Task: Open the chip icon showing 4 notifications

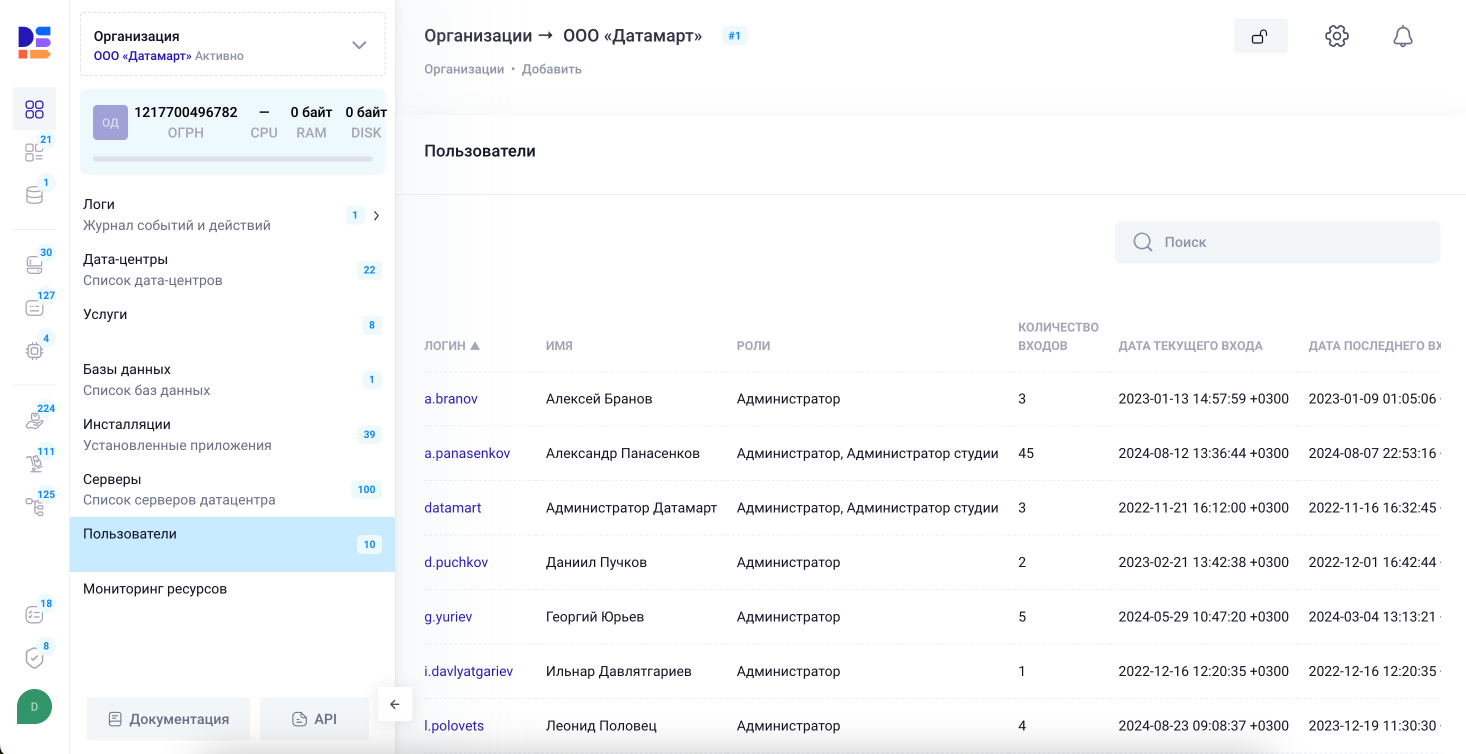Action: [34, 352]
